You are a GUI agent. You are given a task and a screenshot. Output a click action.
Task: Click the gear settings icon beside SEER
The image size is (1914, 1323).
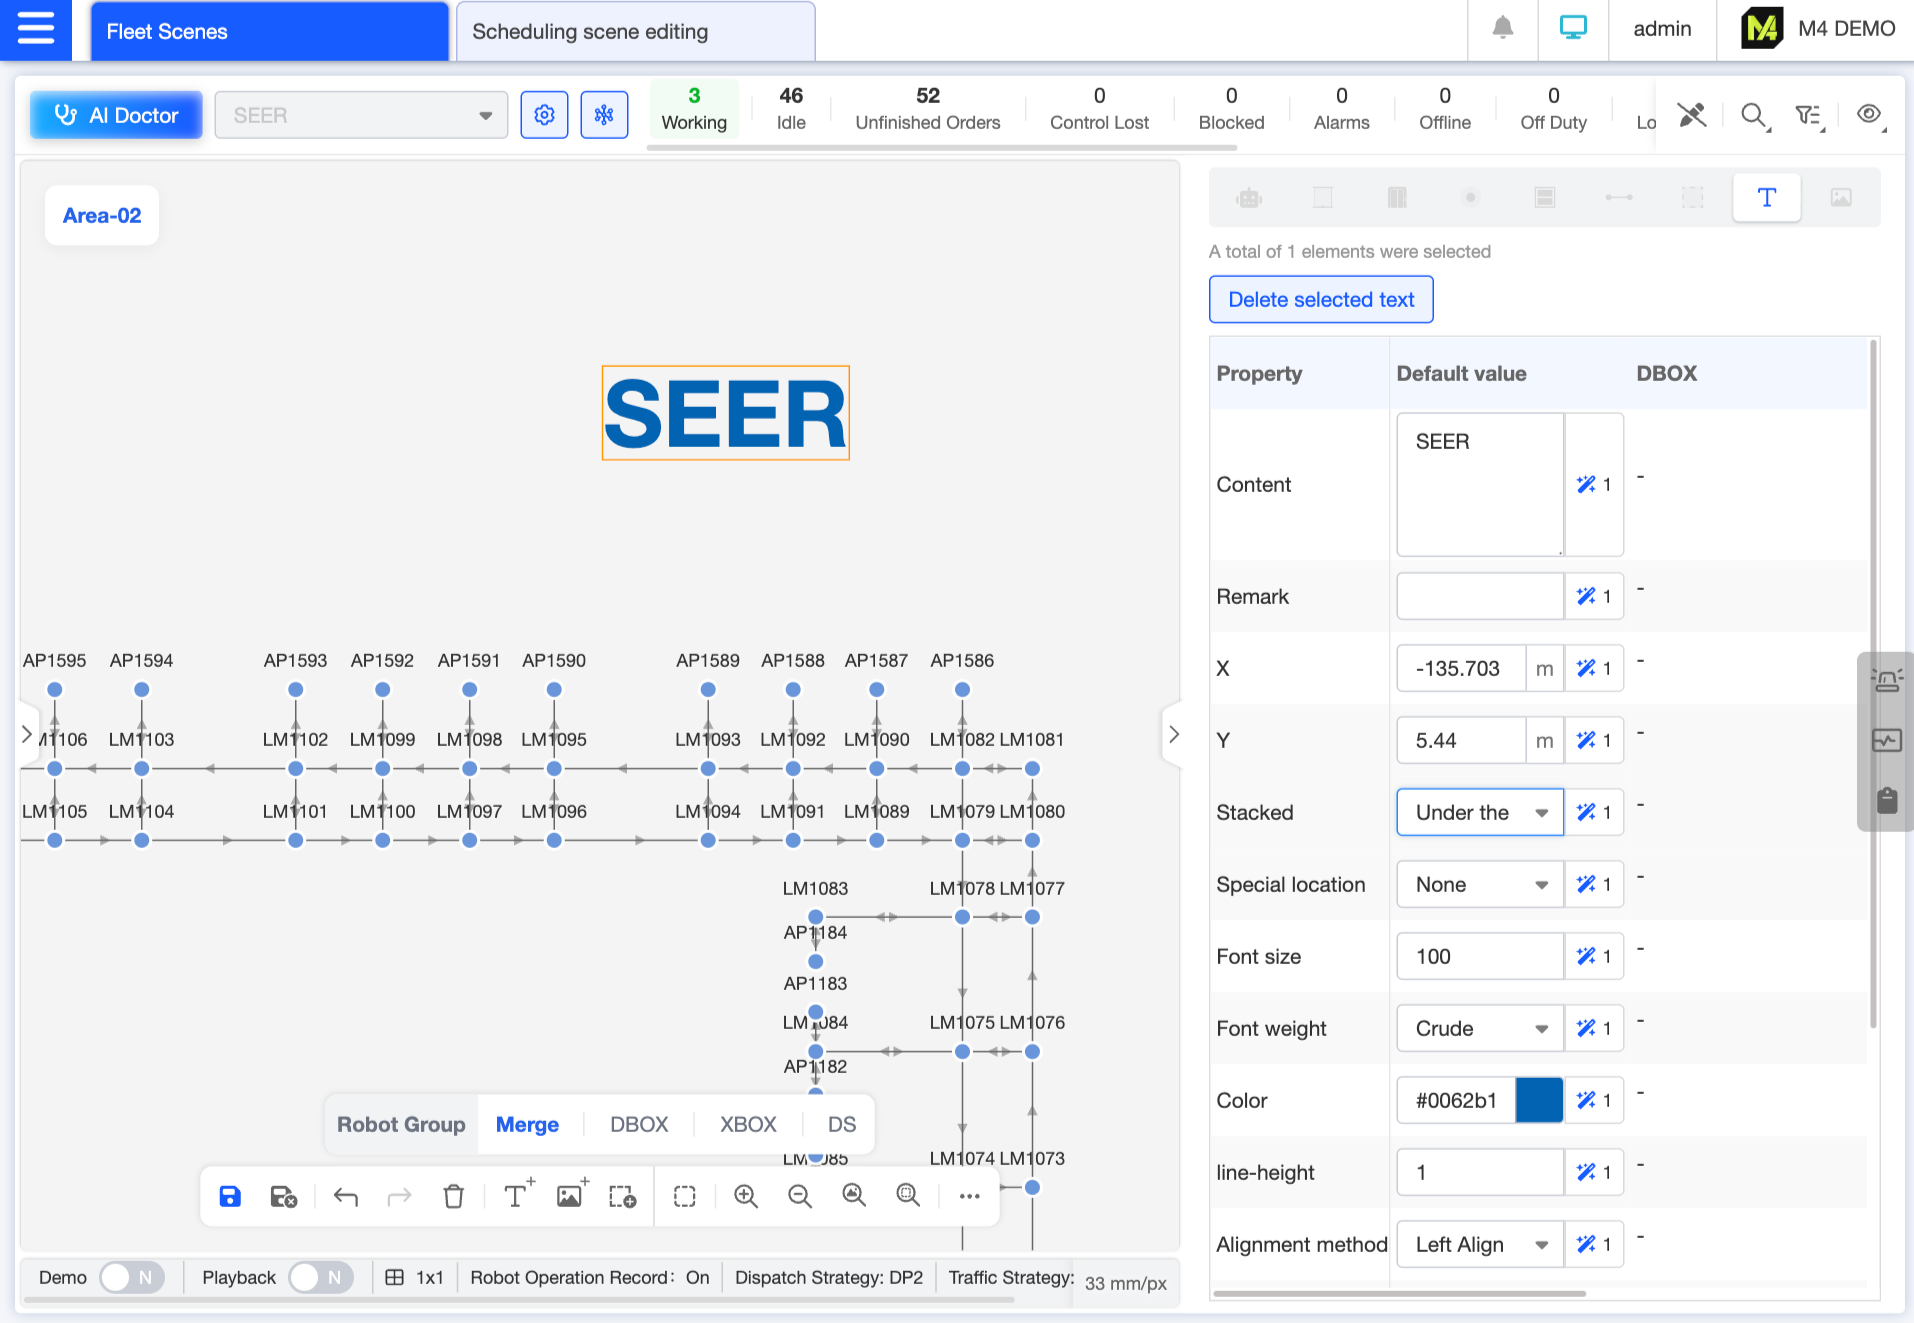coord(544,115)
